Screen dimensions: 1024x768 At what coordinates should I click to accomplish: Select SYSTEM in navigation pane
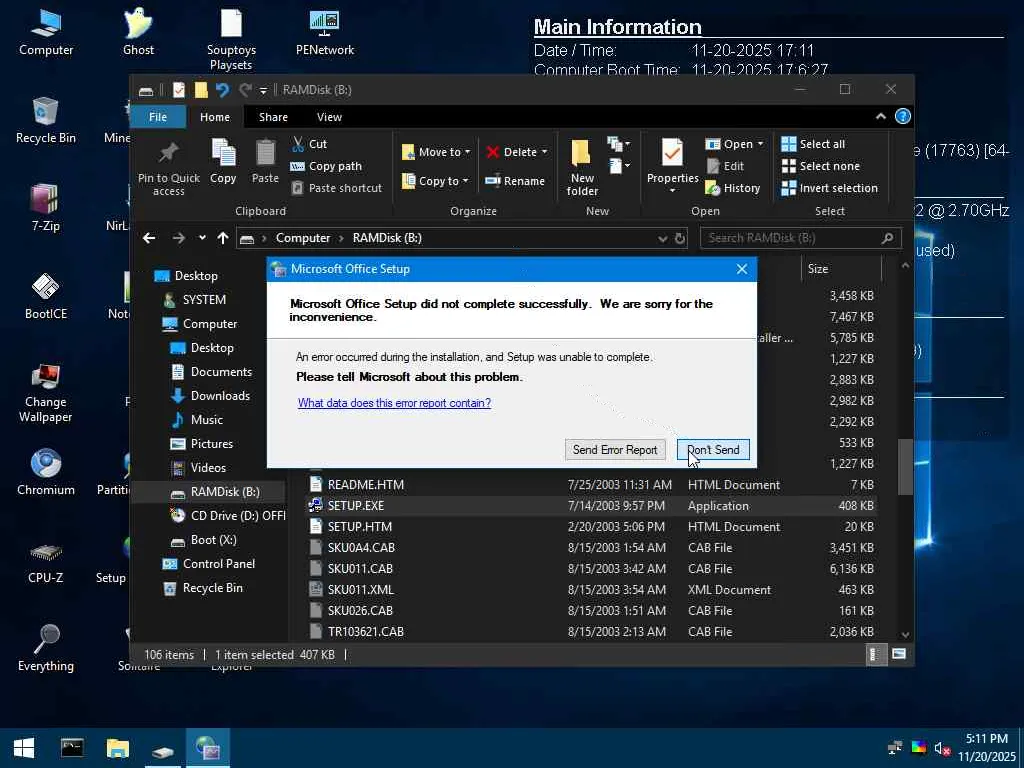click(x=204, y=300)
